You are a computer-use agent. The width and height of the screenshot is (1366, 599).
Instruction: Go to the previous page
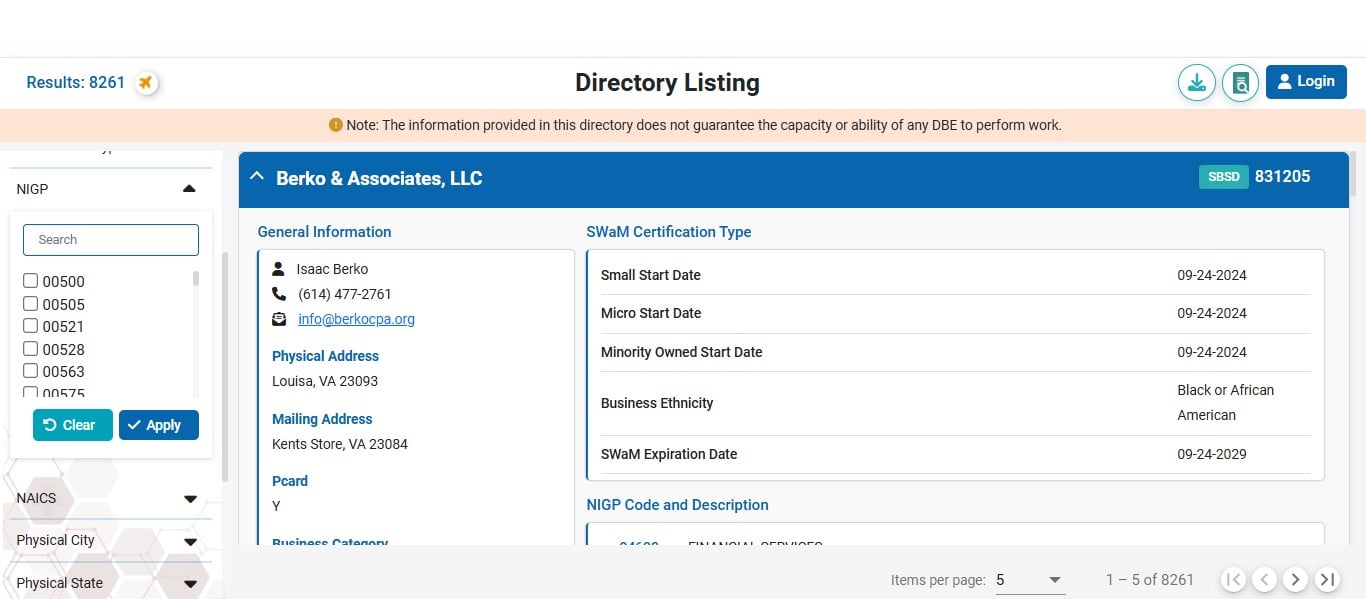(x=1264, y=579)
